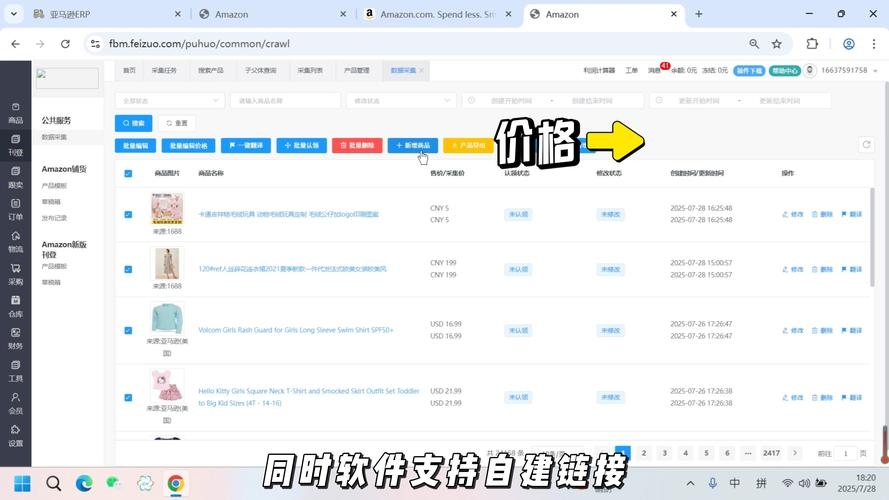Image resolution: width=889 pixels, height=500 pixels.
Task: Click the red 批量删除 button
Action: pyautogui.click(x=357, y=146)
